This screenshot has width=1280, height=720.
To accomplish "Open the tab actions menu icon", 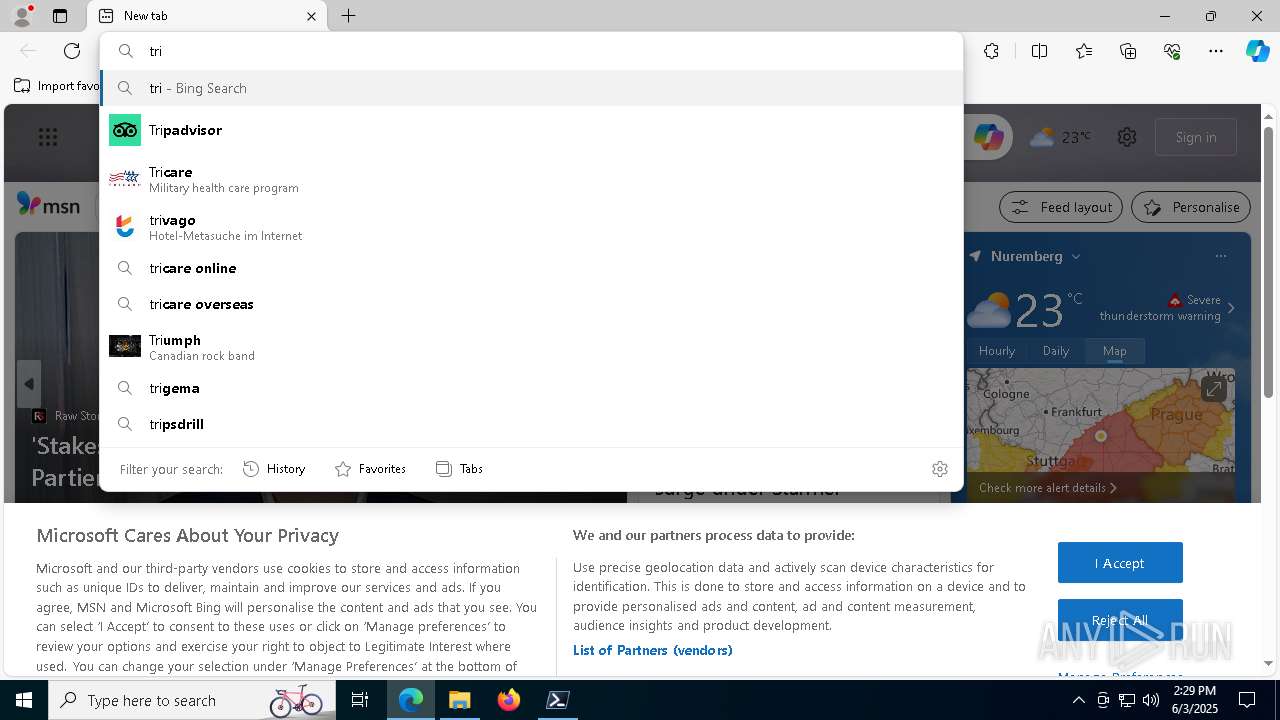I will tap(60, 16).
